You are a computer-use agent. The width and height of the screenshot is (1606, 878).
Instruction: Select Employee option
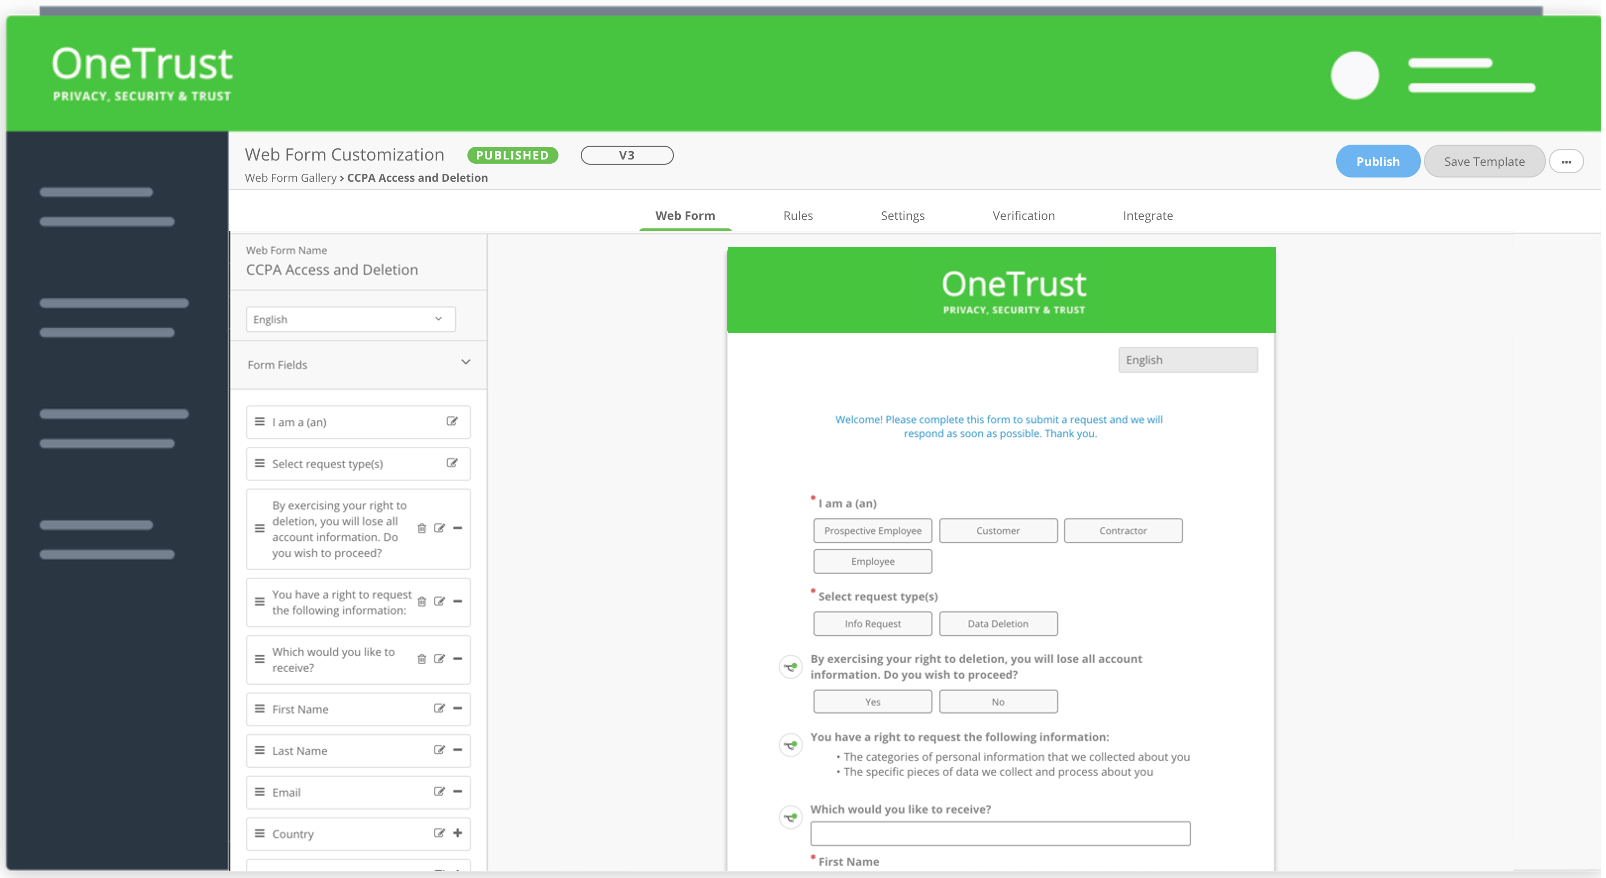(873, 562)
